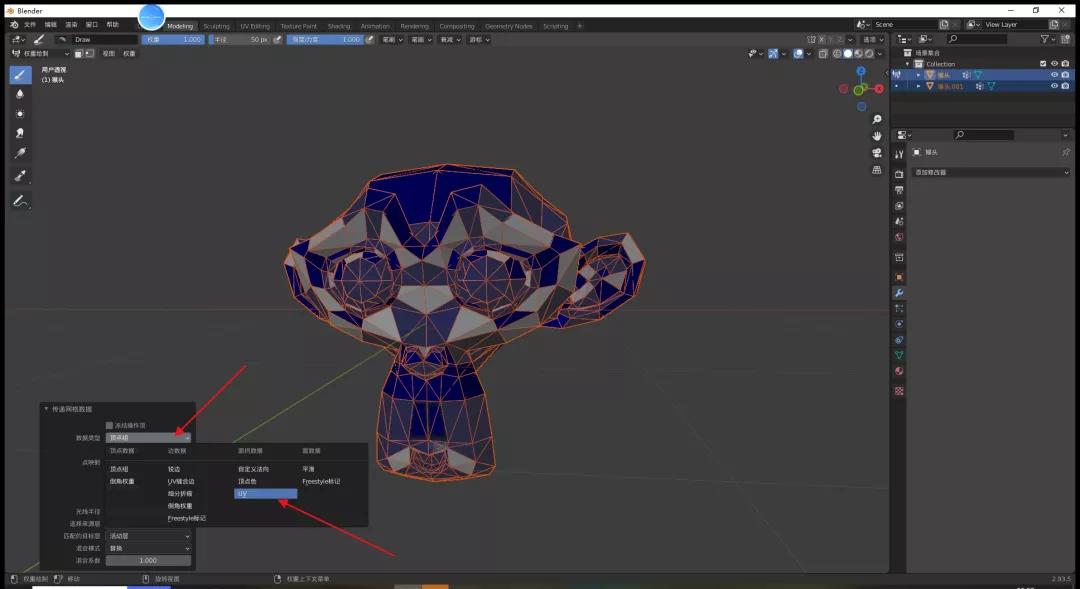Activate the Annotate tool

(20, 200)
